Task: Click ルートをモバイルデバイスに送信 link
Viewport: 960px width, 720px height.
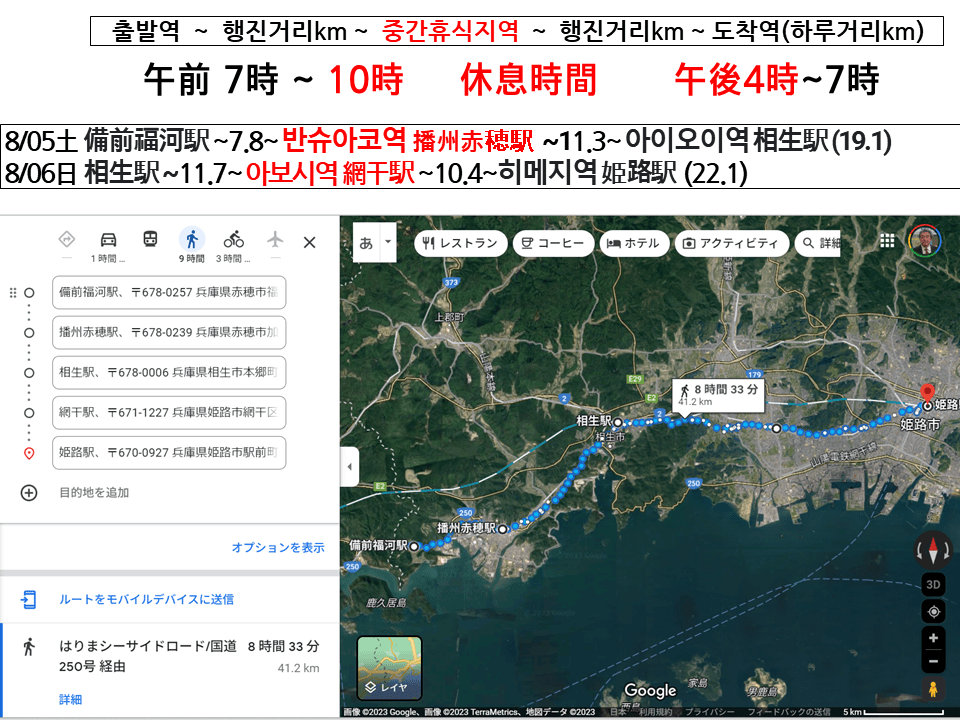Action: (x=146, y=599)
